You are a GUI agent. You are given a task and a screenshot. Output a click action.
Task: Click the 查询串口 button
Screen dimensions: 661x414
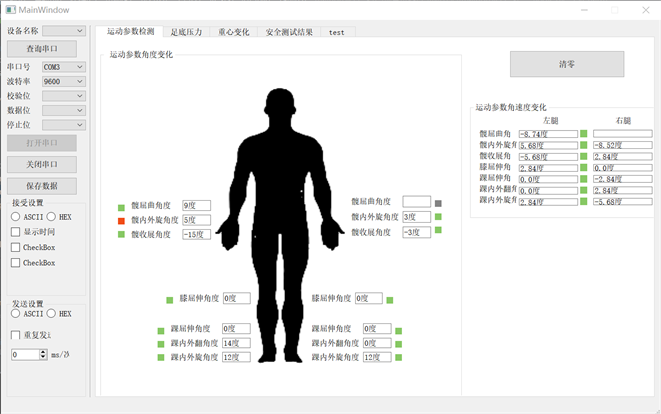tap(42, 48)
